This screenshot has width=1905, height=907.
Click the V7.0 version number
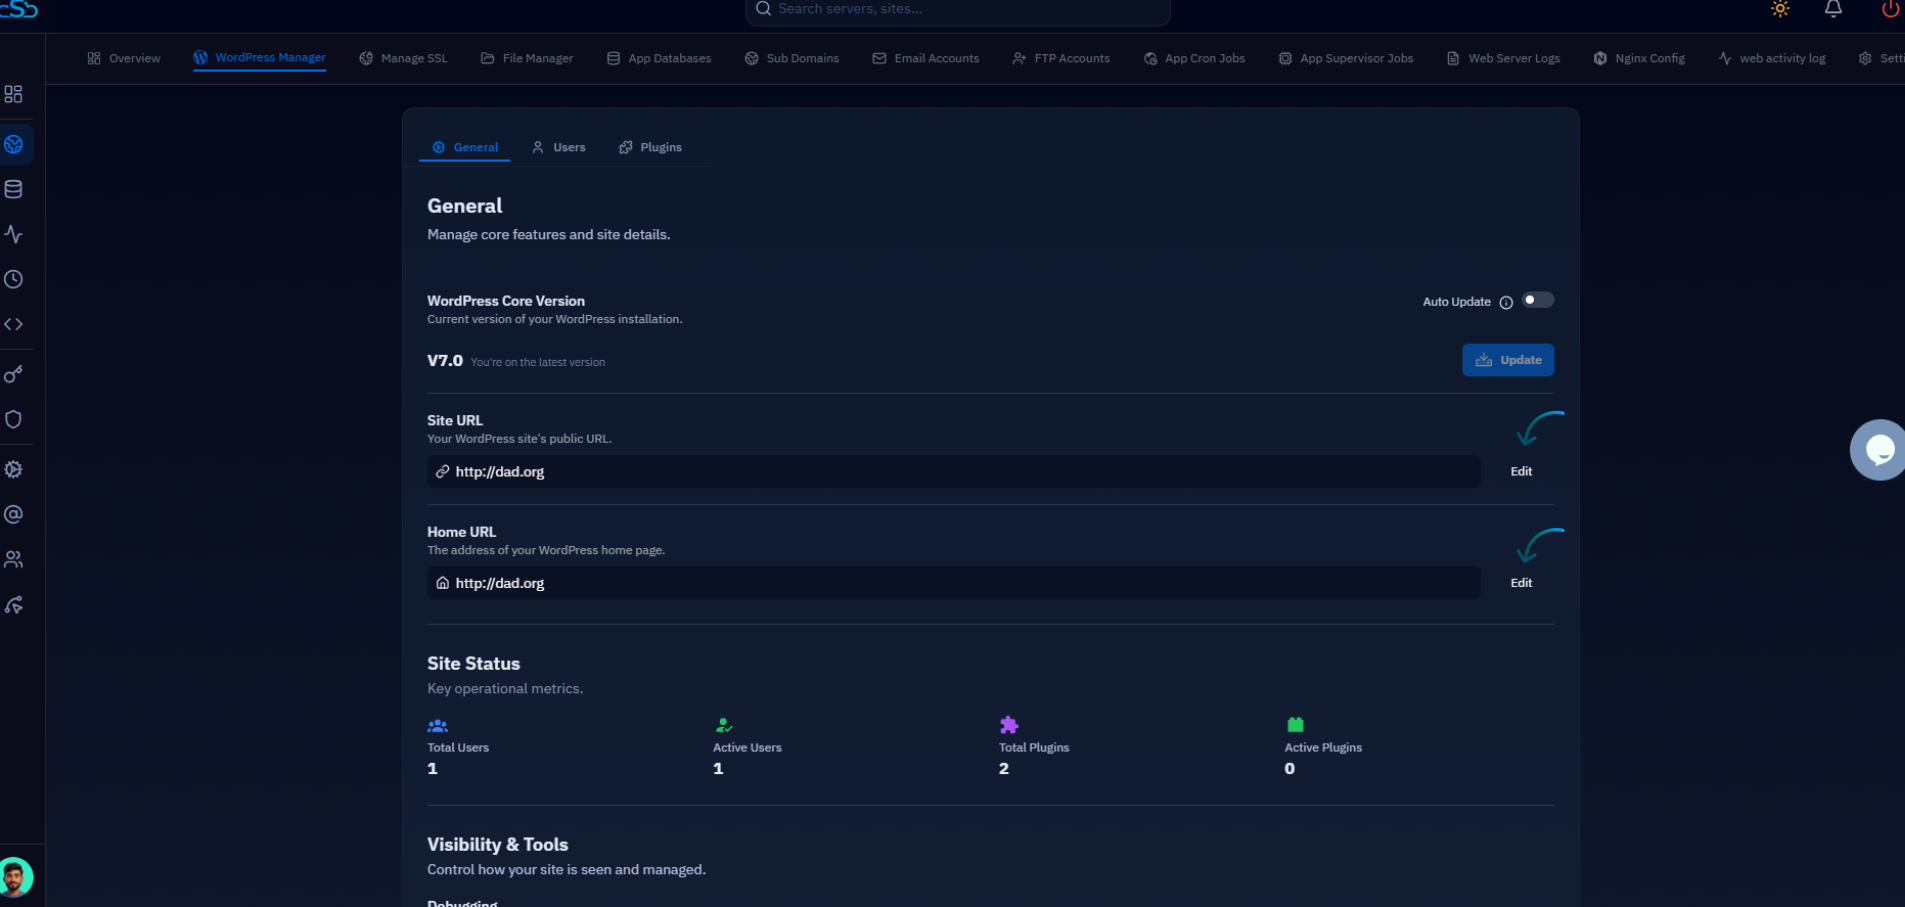(x=445, y=360)
